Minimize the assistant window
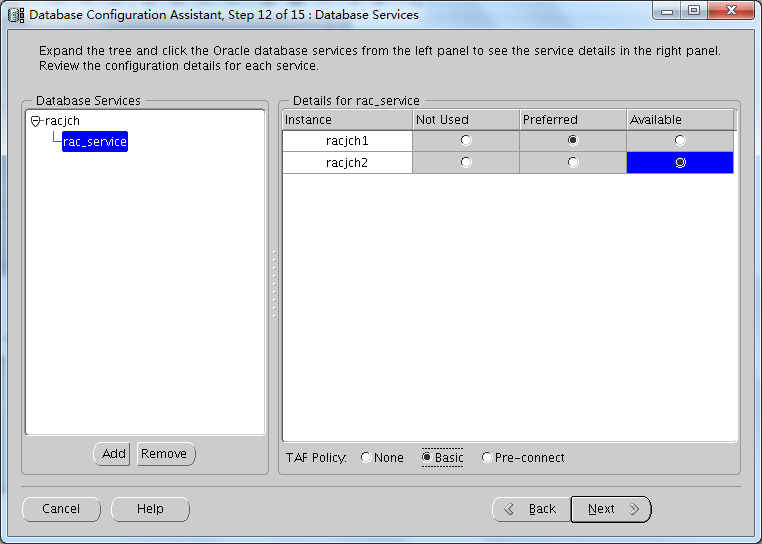 click(x=667, y=10)
